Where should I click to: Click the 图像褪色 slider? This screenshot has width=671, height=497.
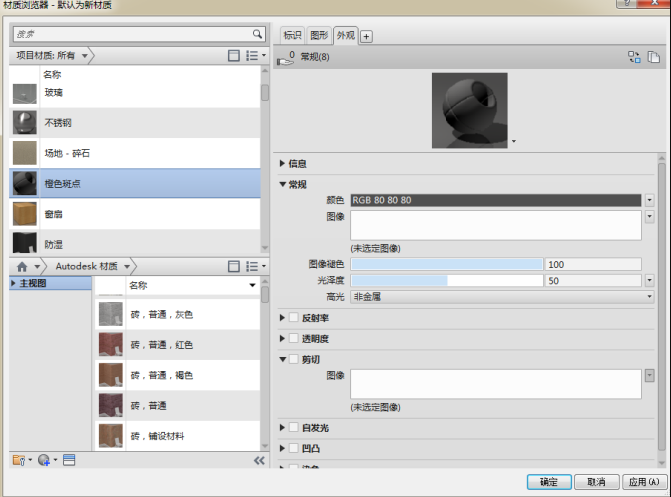tap(447, 265)
